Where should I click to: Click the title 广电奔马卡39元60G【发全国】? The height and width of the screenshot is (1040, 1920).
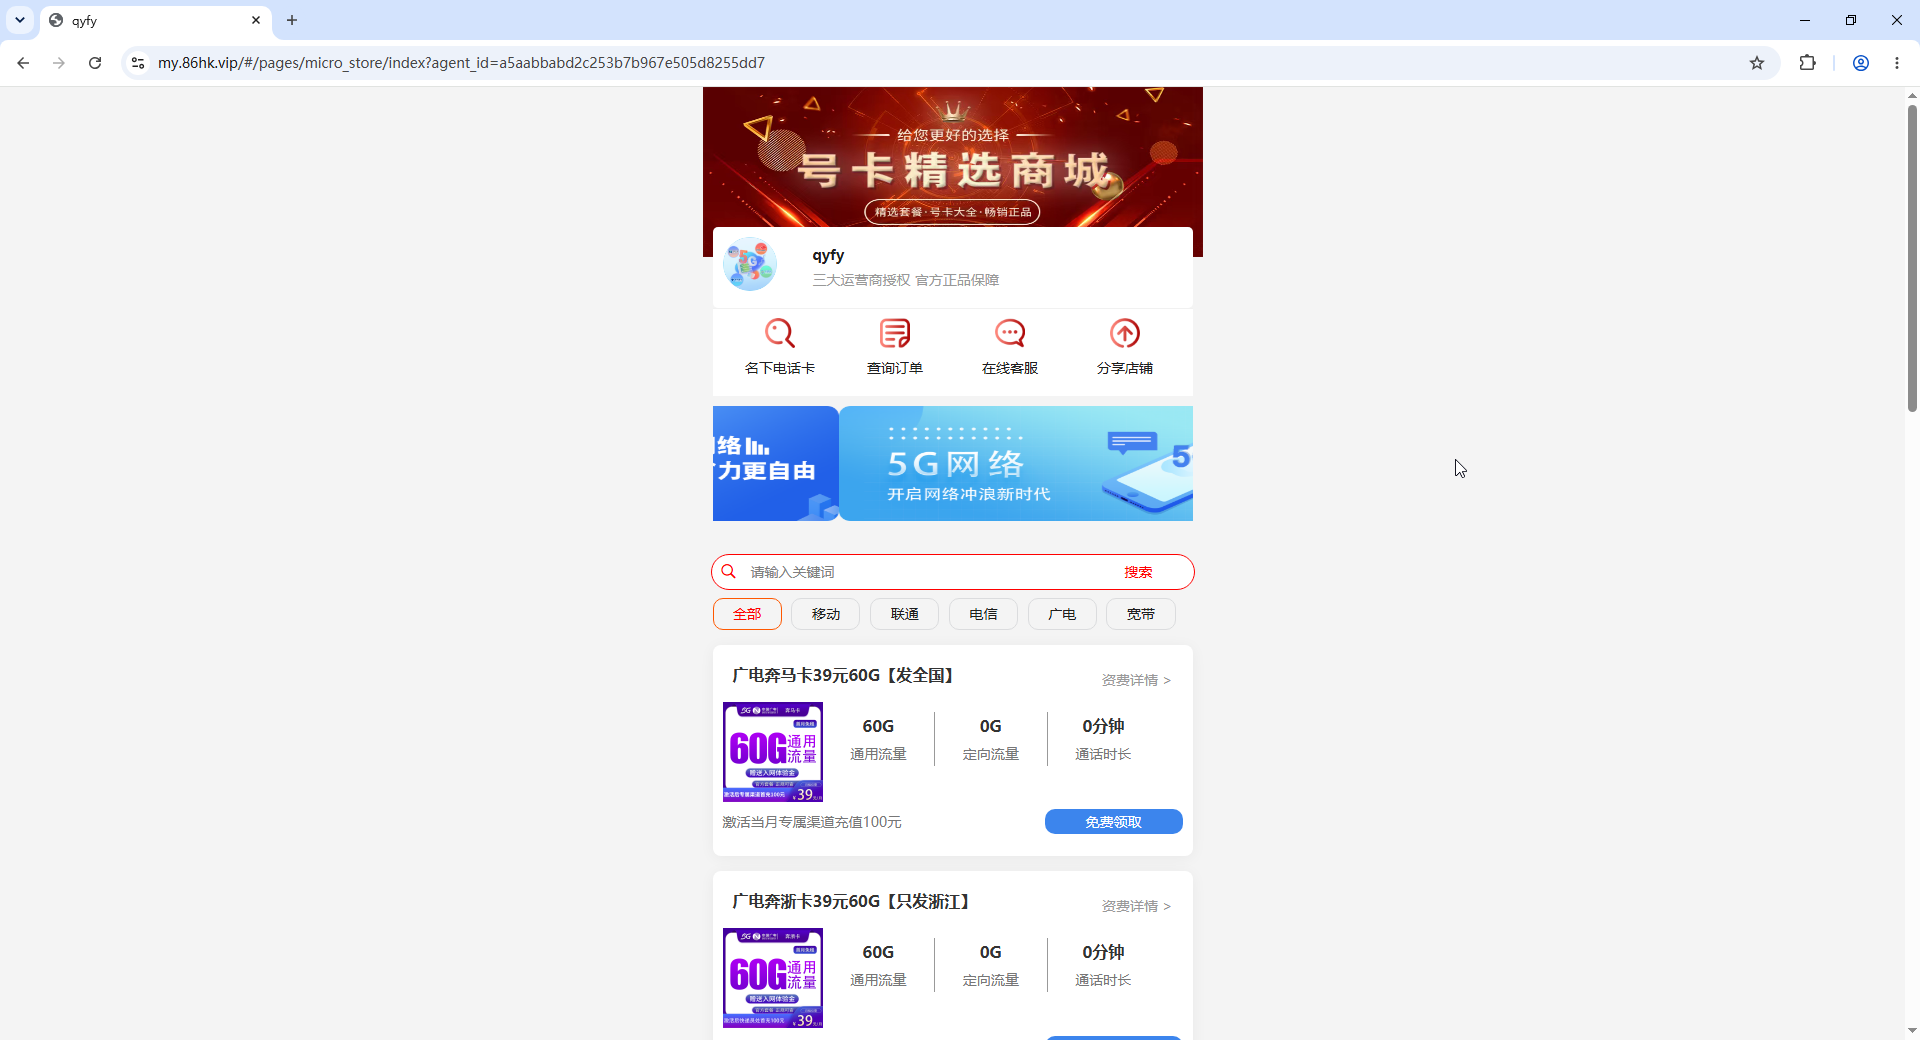tap(843, 676)
